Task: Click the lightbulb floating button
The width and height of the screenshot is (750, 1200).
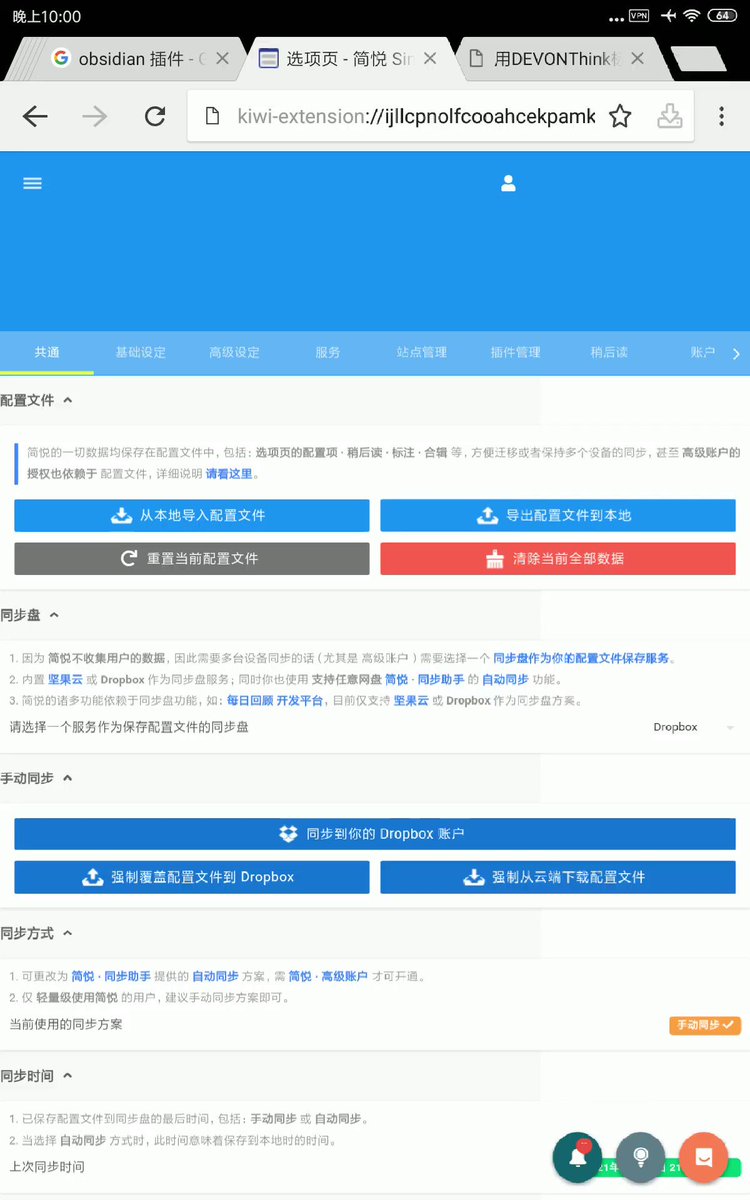Action: pyautogui.click(x=641, y=1158)
